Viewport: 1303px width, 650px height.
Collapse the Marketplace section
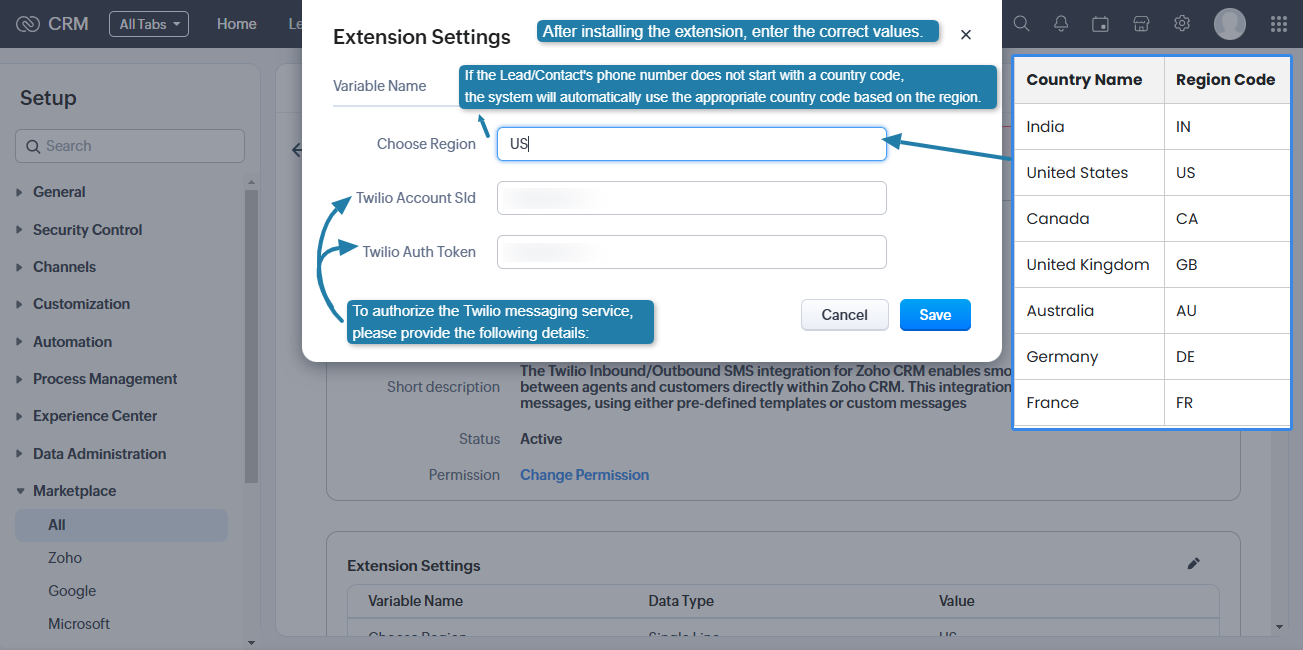tap(74, 491)
